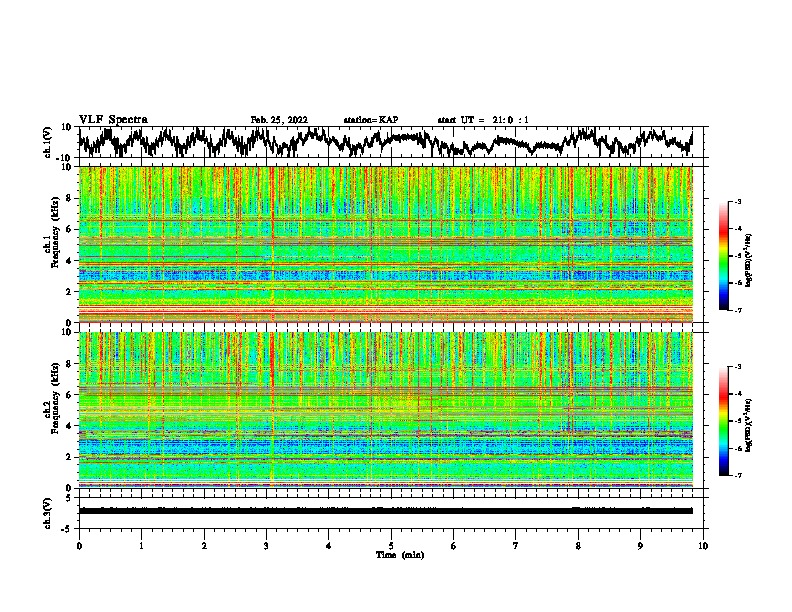Click time tick label '5' on the x-axis
The image size is (792, 612).
391,546
